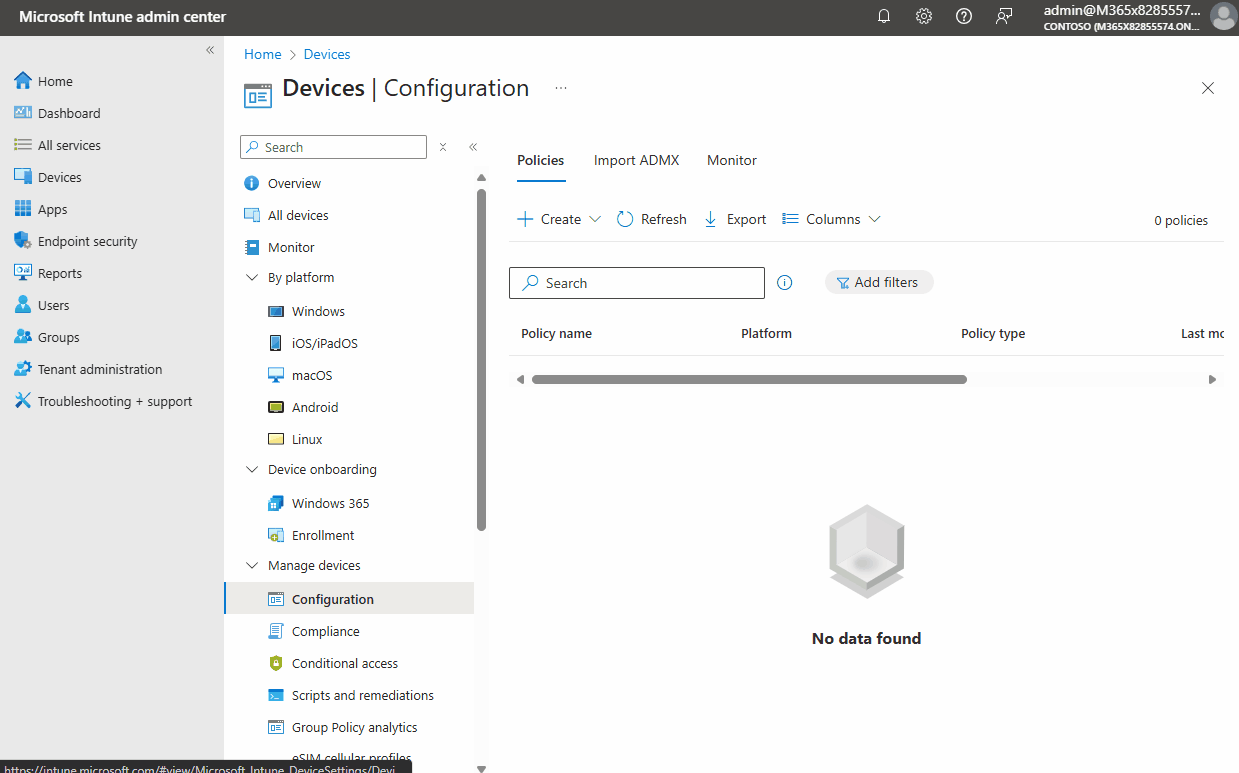Open the admin account avatar

point(1222,17)
